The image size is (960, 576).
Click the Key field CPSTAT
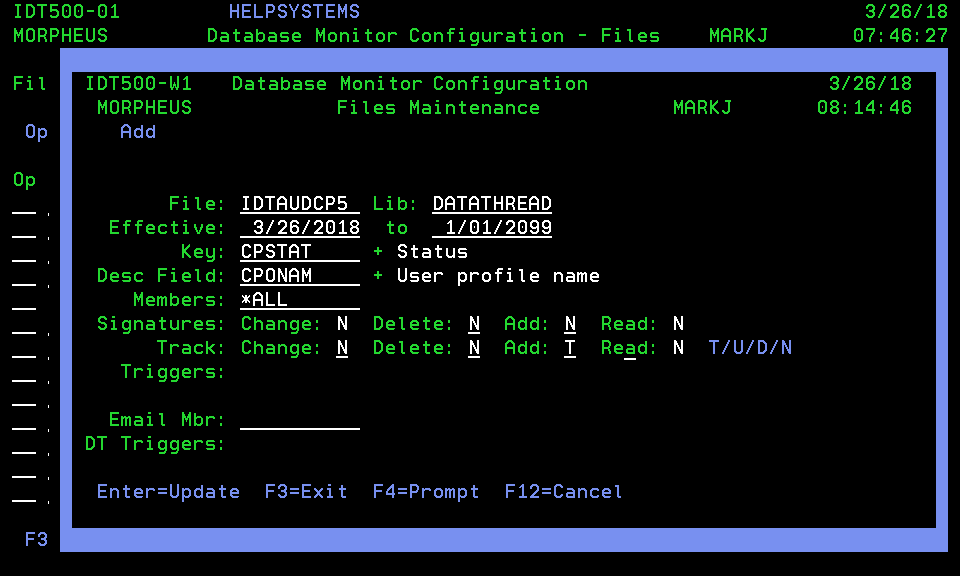[x=300, y=252]
